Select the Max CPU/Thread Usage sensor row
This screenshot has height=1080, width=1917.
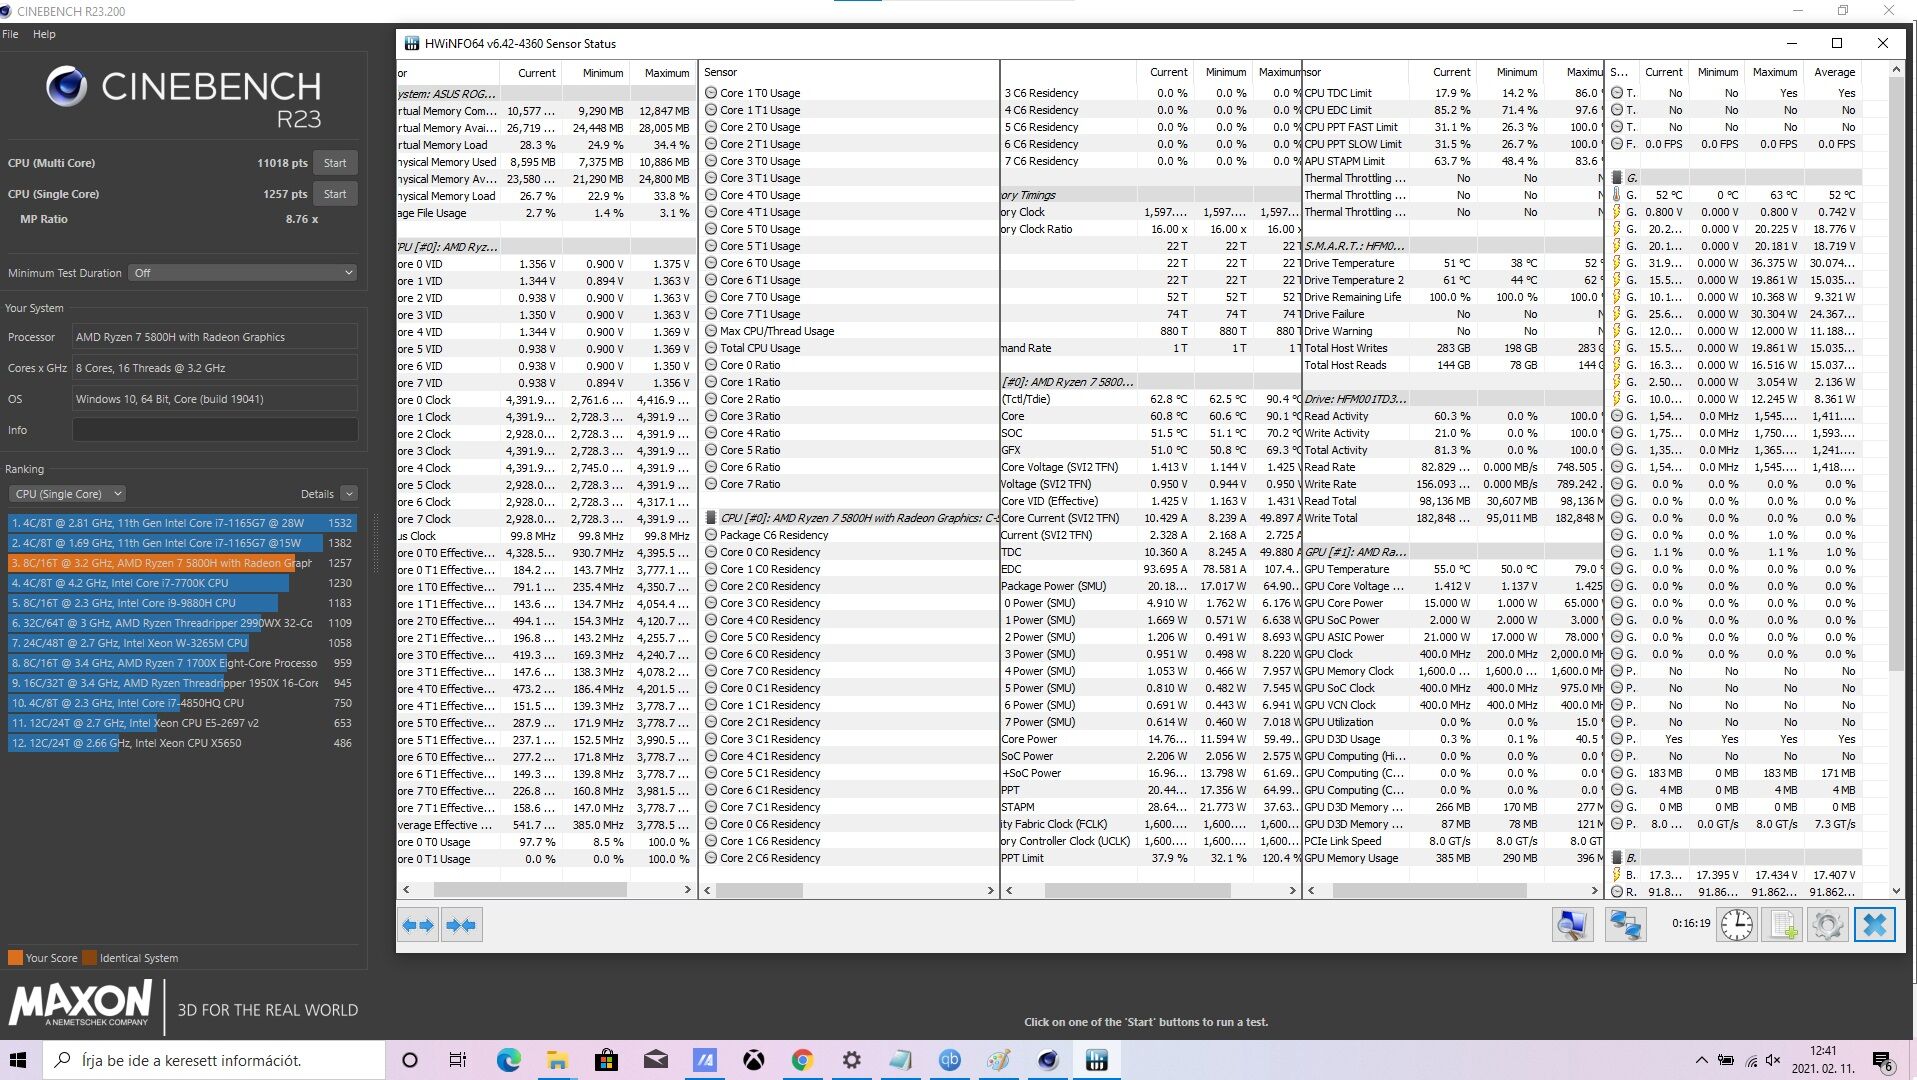coord(850,331)
